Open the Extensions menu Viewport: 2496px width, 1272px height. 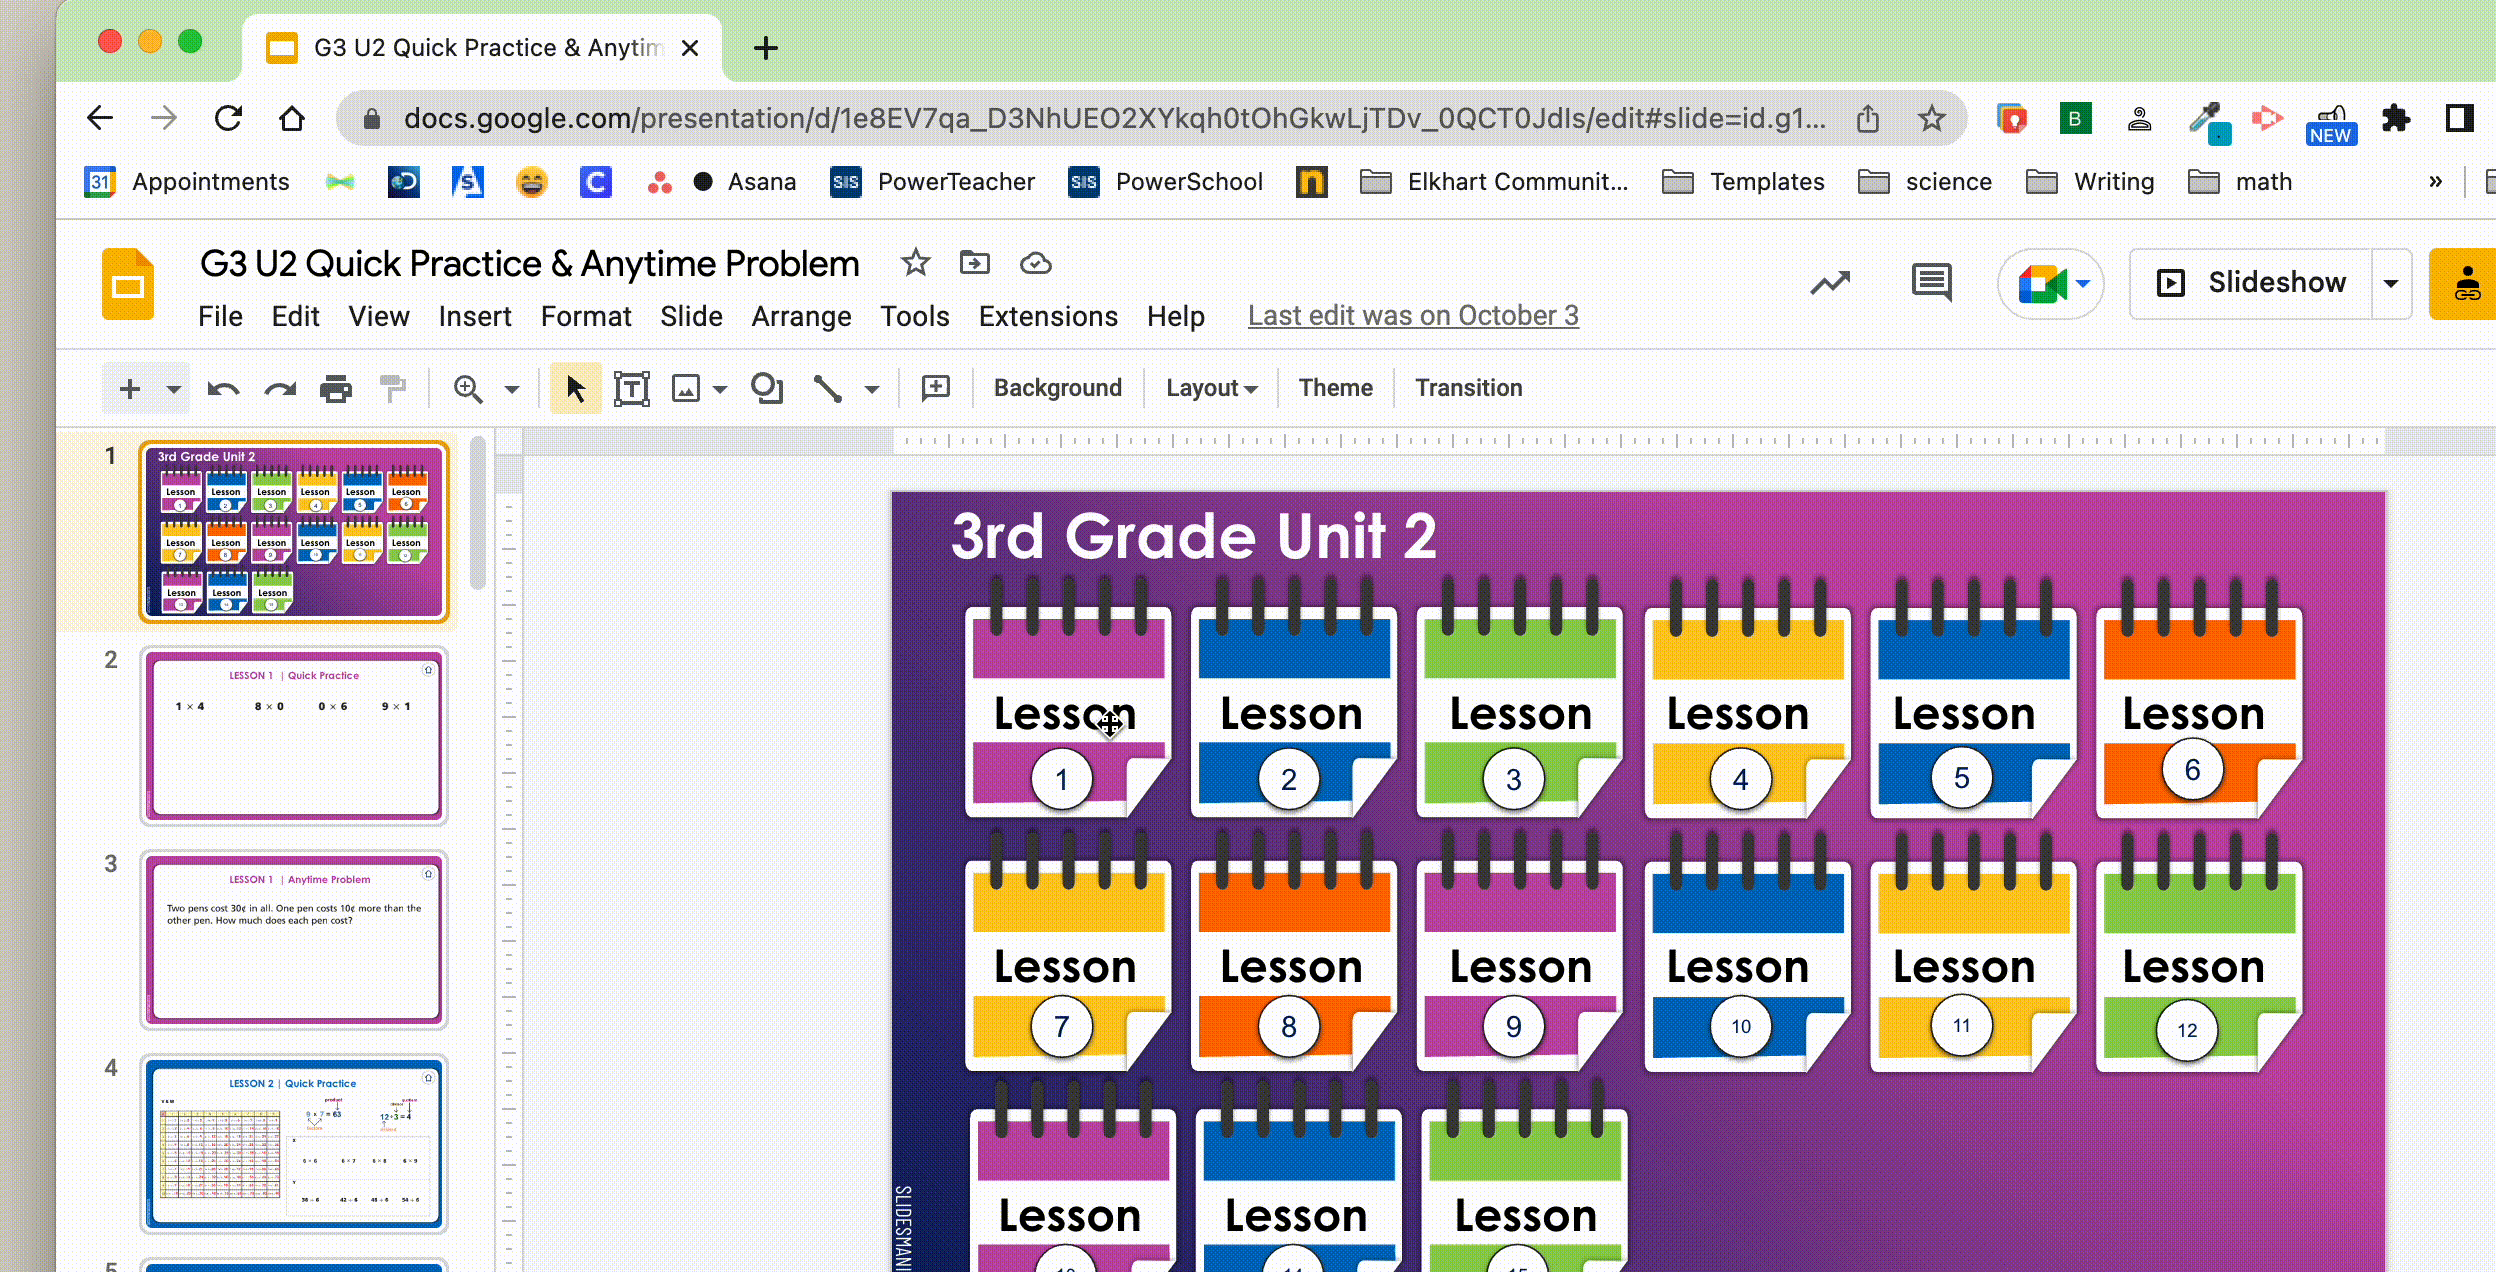[x=1048, y=316]
